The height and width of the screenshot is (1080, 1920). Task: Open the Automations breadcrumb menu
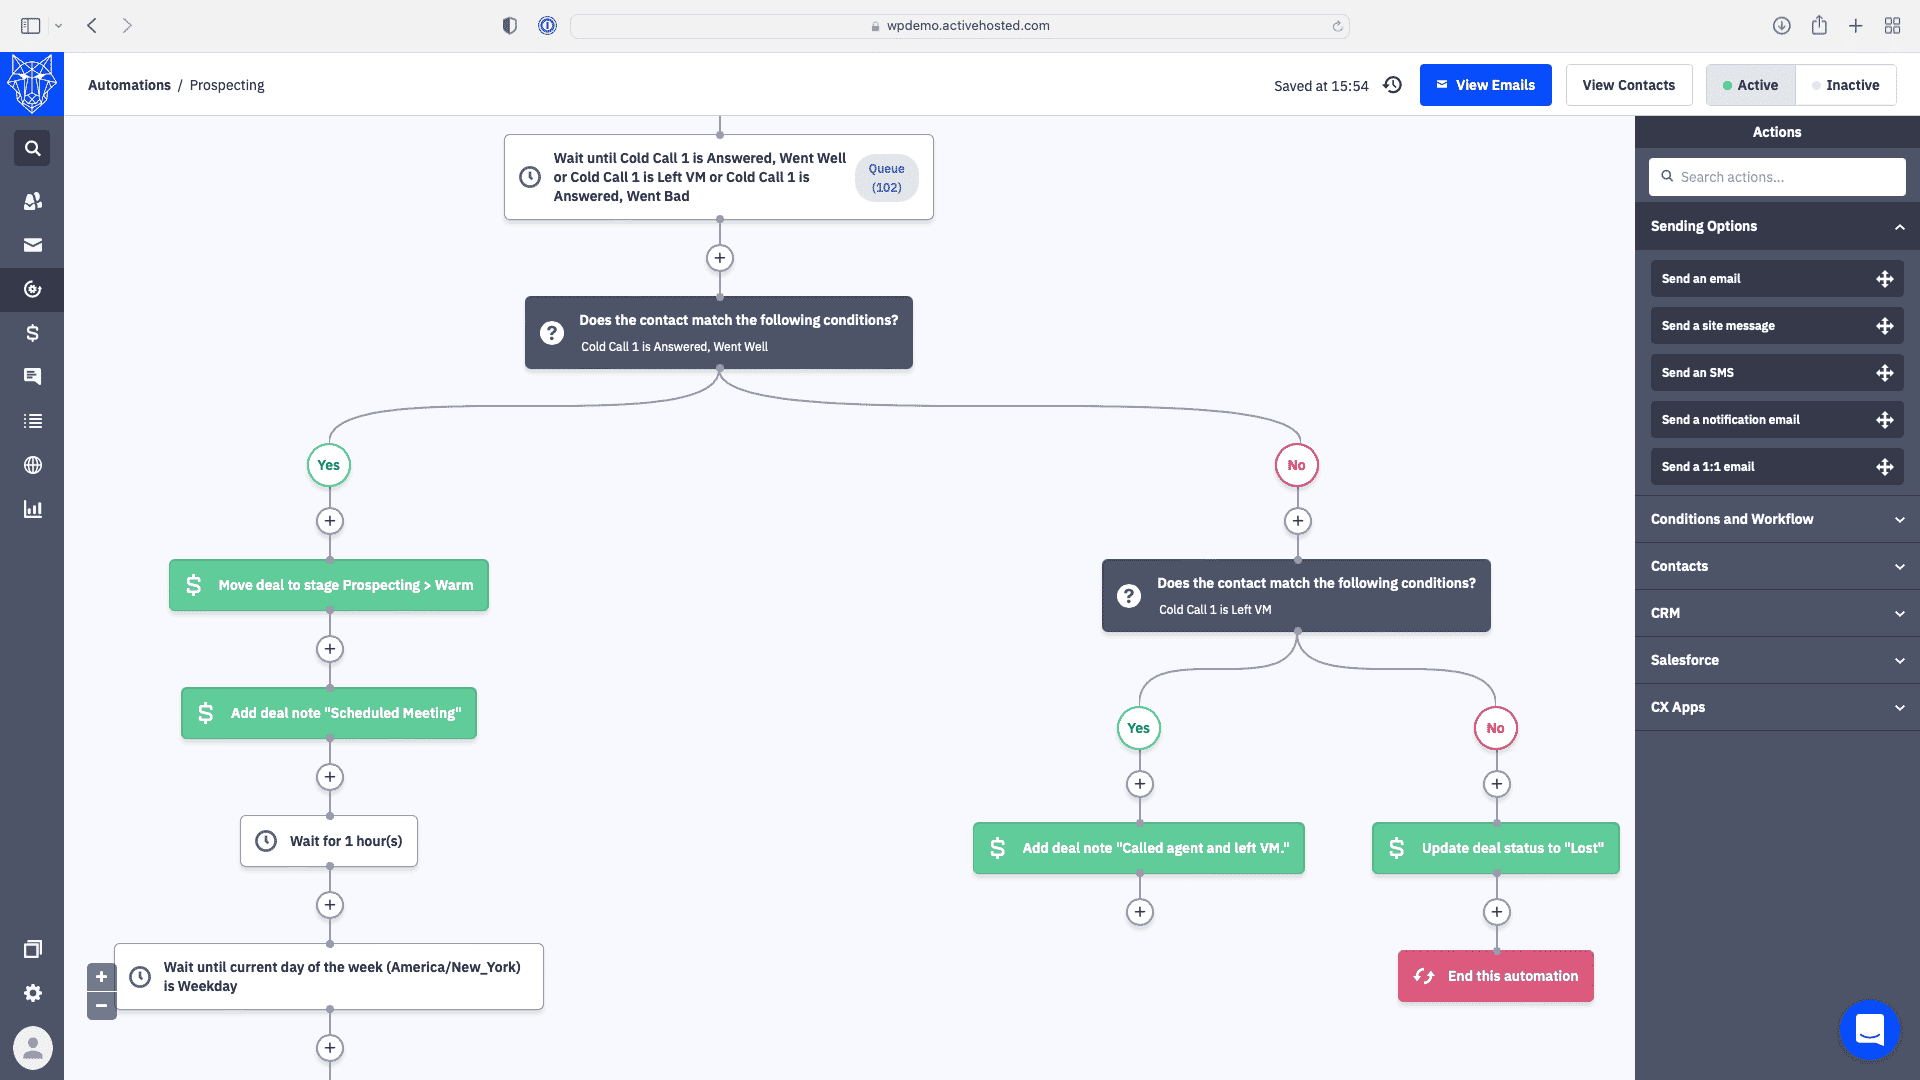128,84
